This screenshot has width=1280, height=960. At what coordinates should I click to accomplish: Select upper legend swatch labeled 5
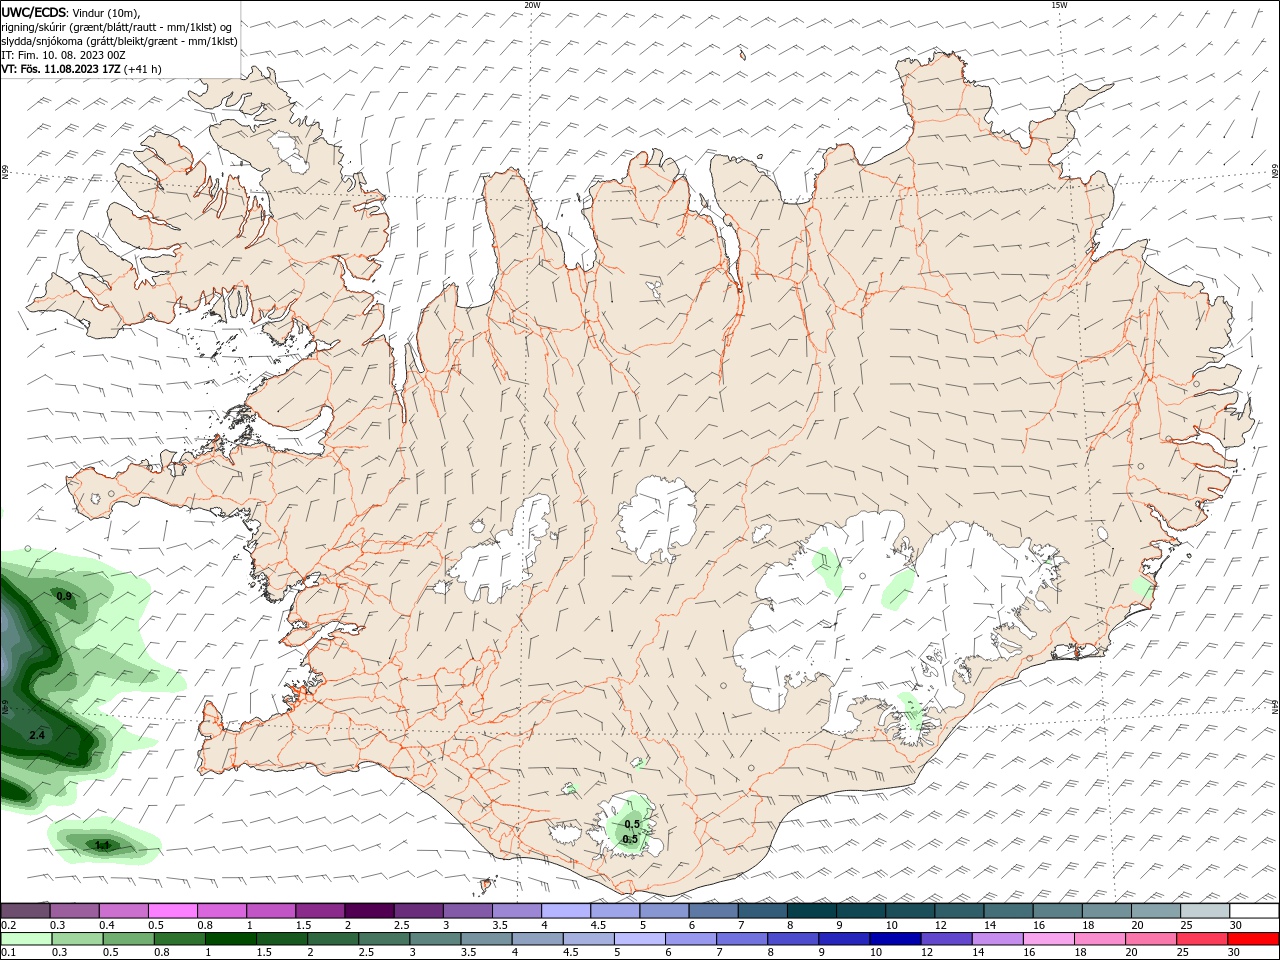pos(664,911)
